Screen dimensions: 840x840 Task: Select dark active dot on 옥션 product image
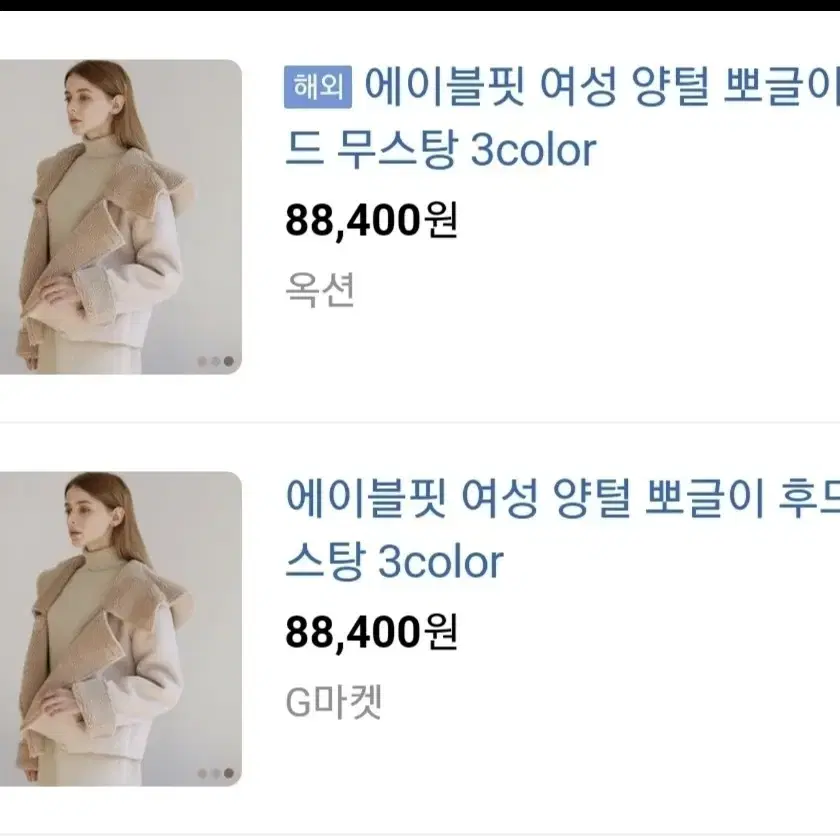point(229,362)
